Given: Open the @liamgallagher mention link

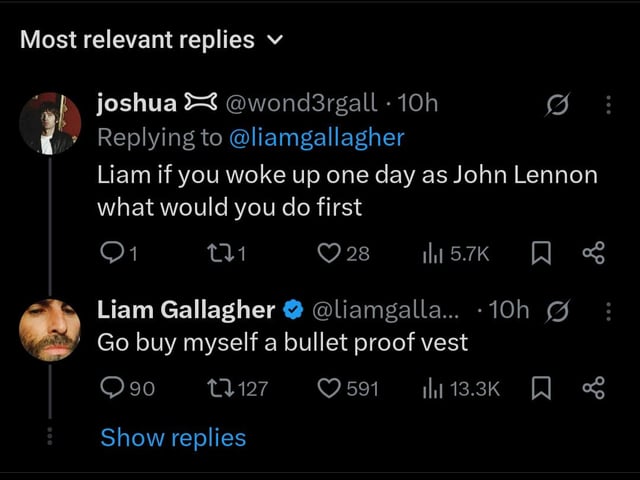Looking at the screenshot, I should click(x=317, y=138).
